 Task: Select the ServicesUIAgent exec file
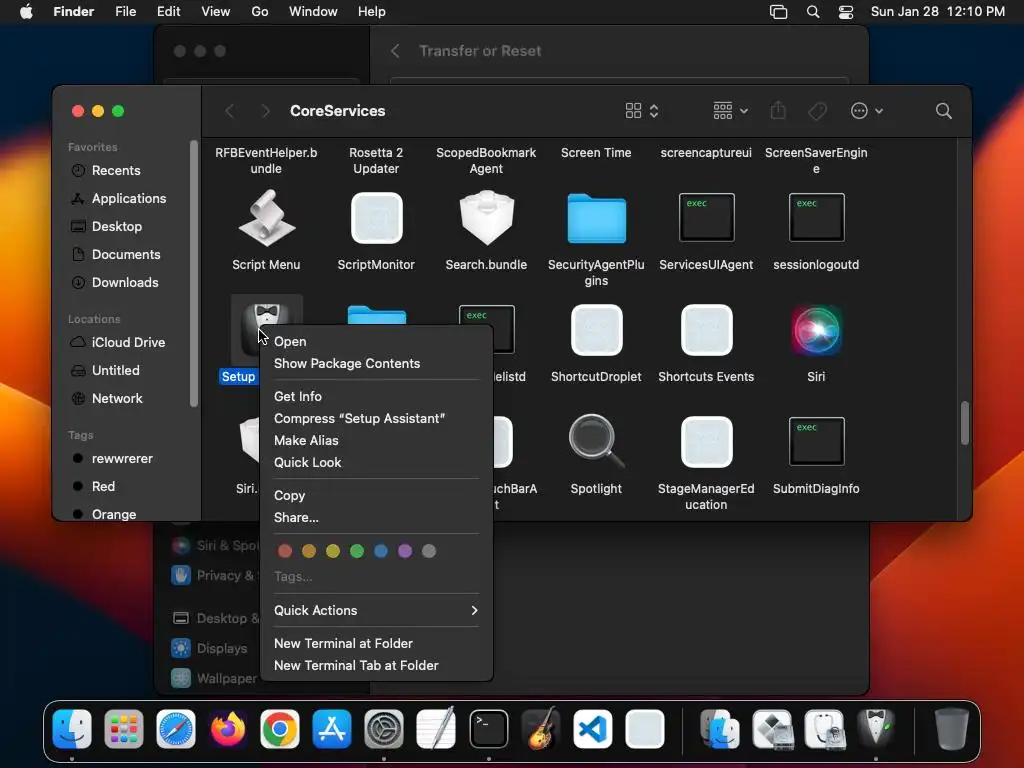pos(707,218)
